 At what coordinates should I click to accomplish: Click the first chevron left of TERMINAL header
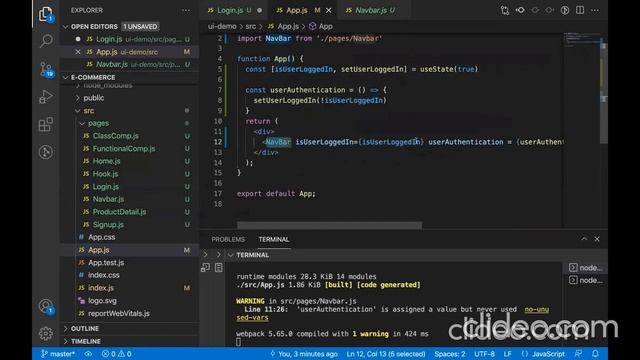[206, 255]
